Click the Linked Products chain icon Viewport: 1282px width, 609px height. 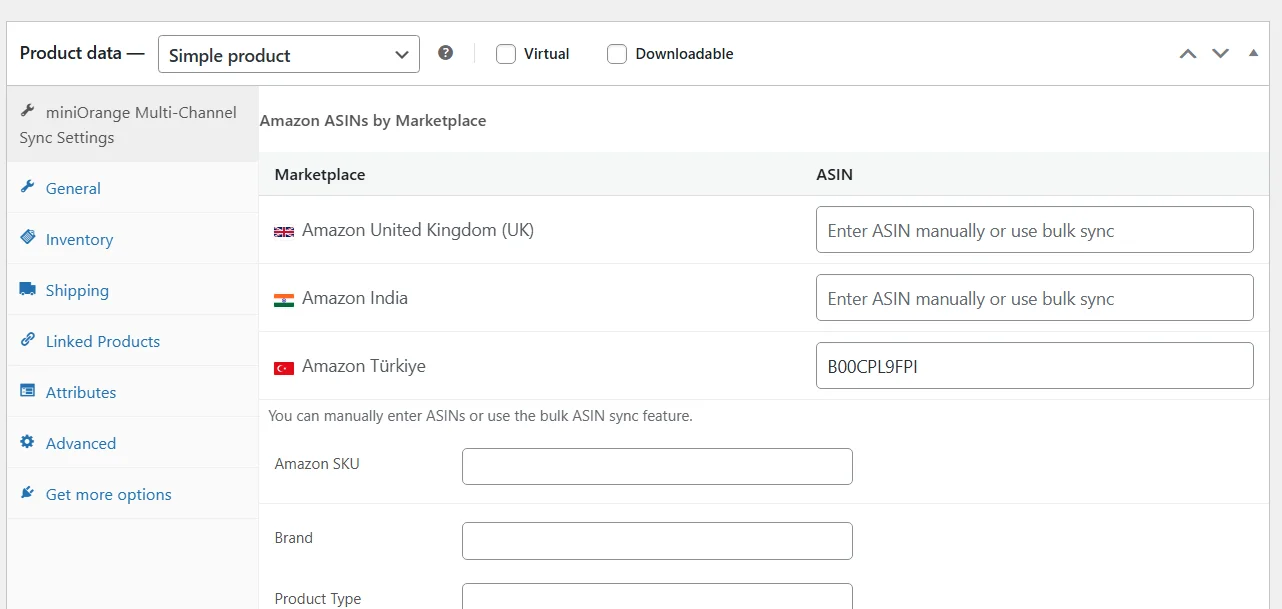point(28,340)
